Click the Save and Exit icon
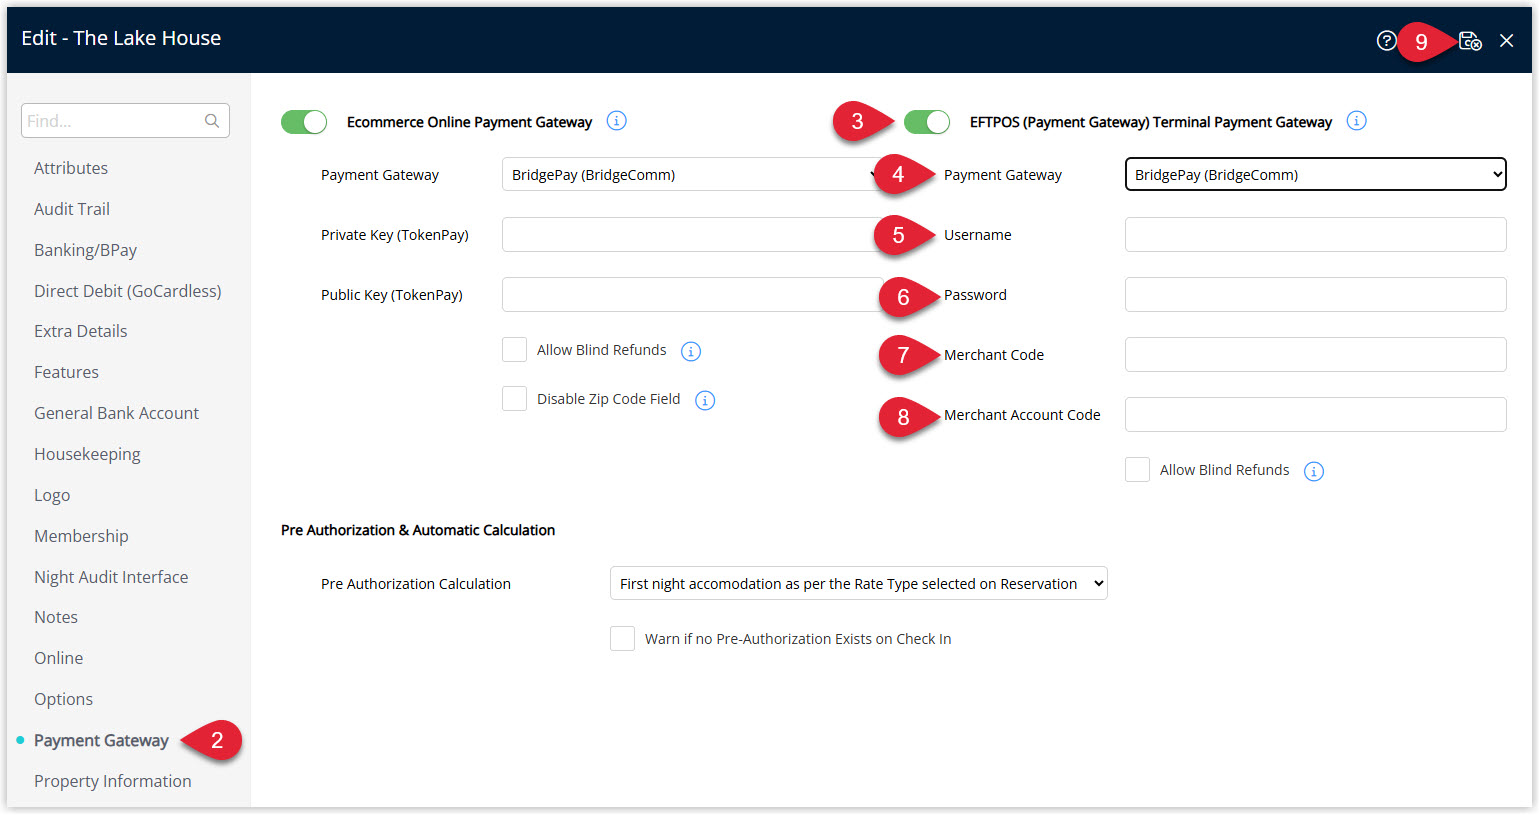Screen dimensions: 1540x815 point(1470,40)
